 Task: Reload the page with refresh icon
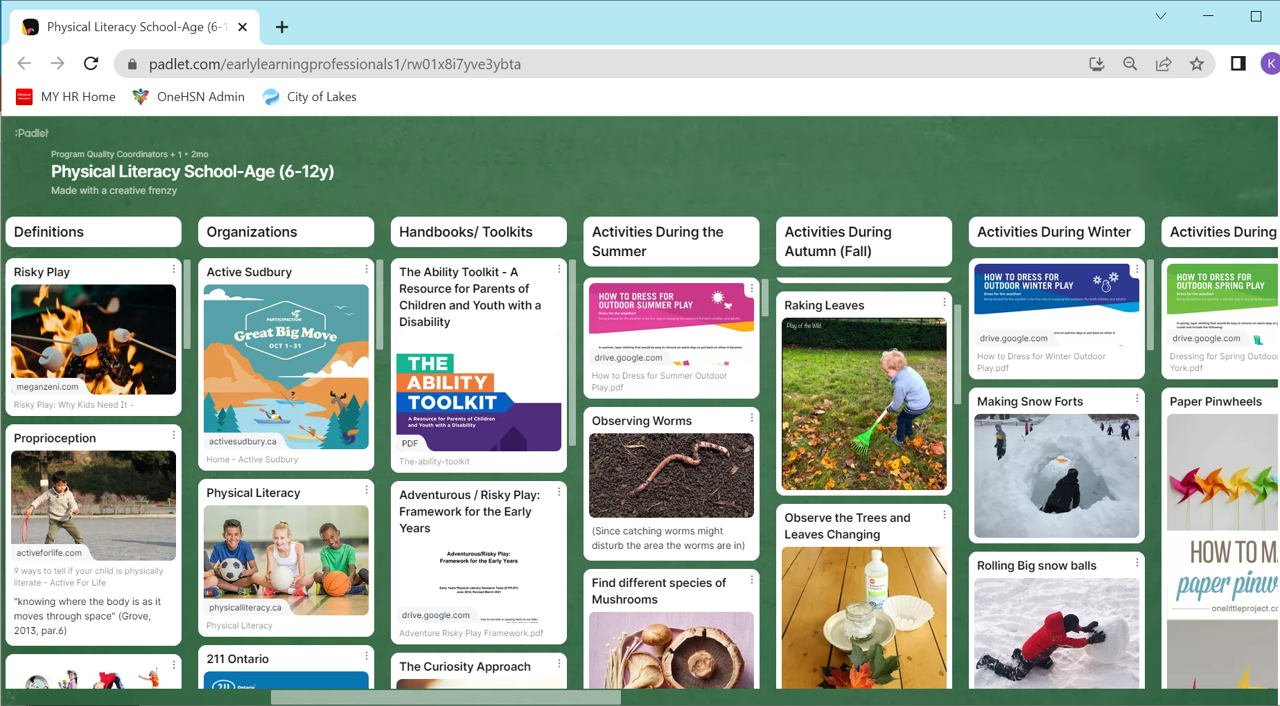(91, 64)
